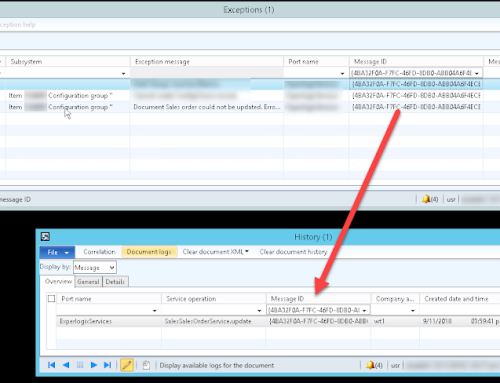Select SalesSalesOrderService.update cell
The width and height of the screenshot is (500, 383).
pos(214,321)
